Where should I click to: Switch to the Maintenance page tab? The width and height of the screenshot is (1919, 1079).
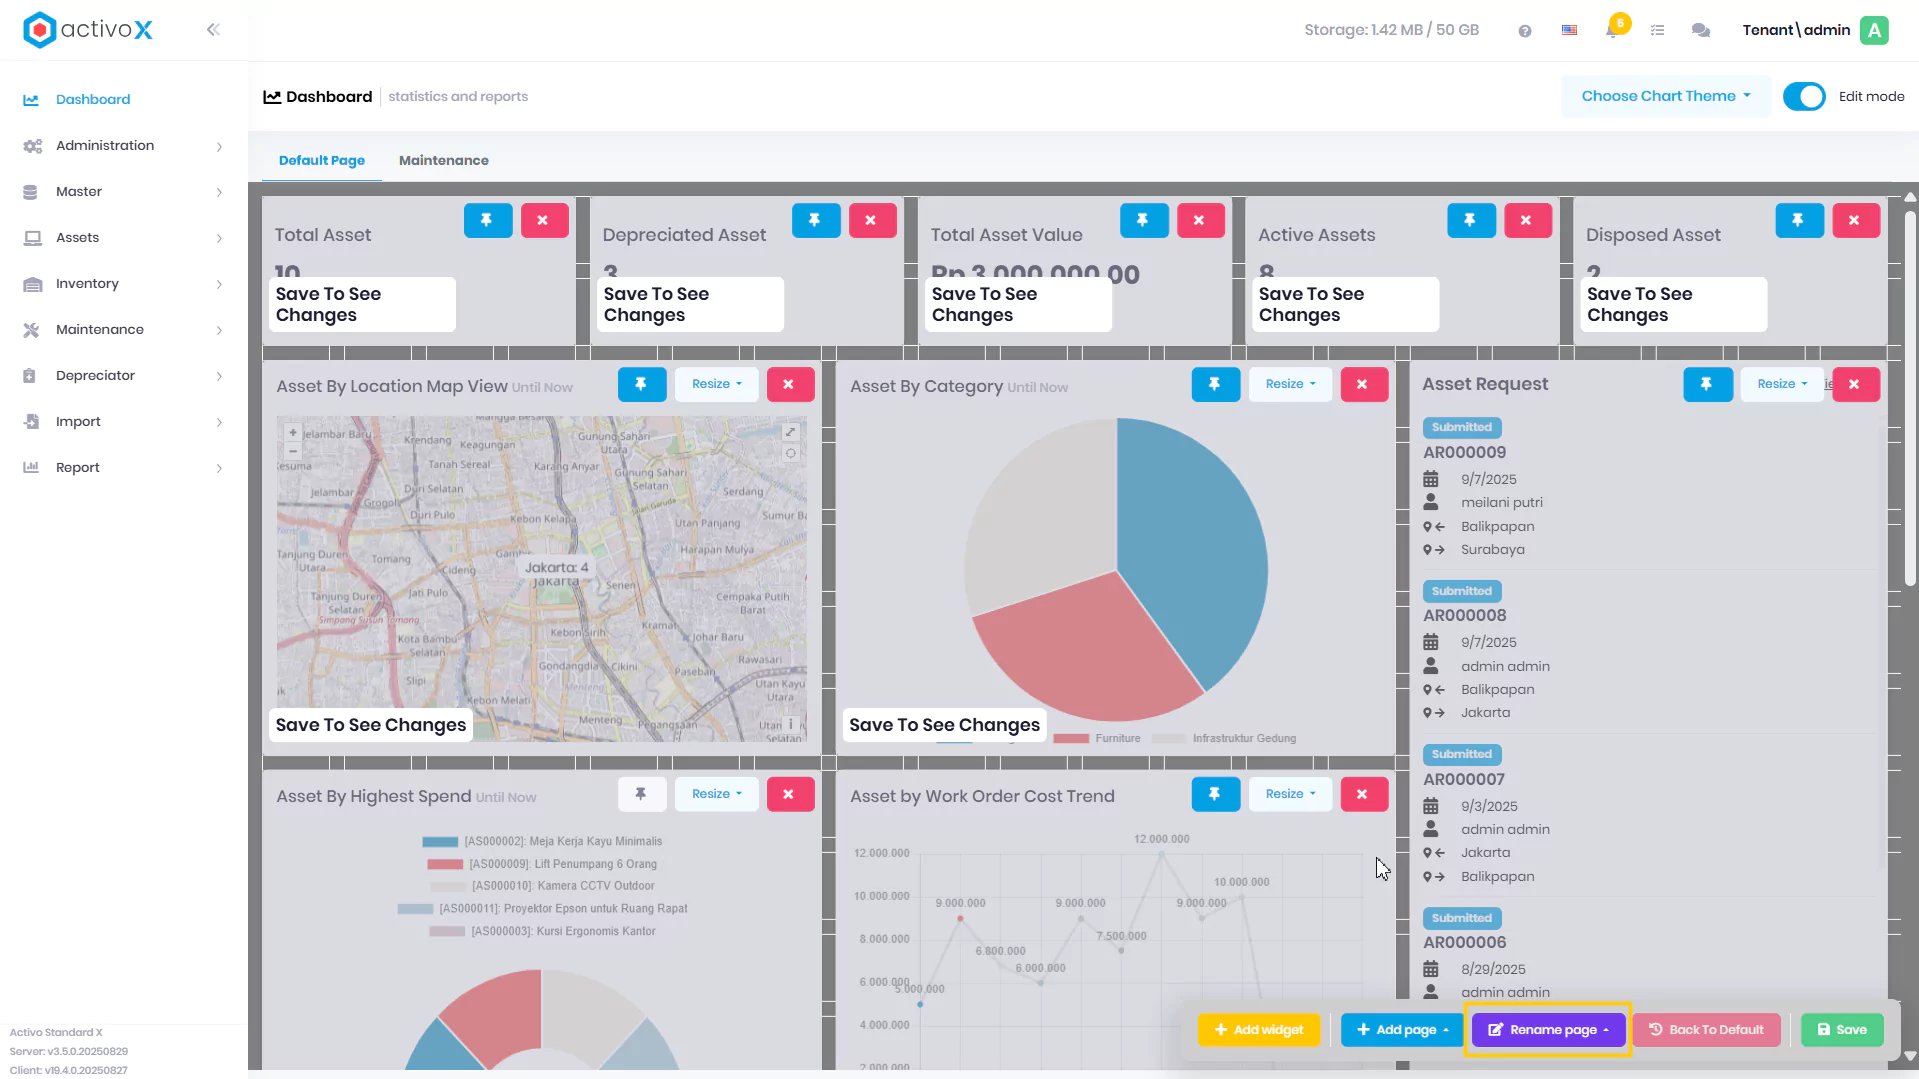443,160
